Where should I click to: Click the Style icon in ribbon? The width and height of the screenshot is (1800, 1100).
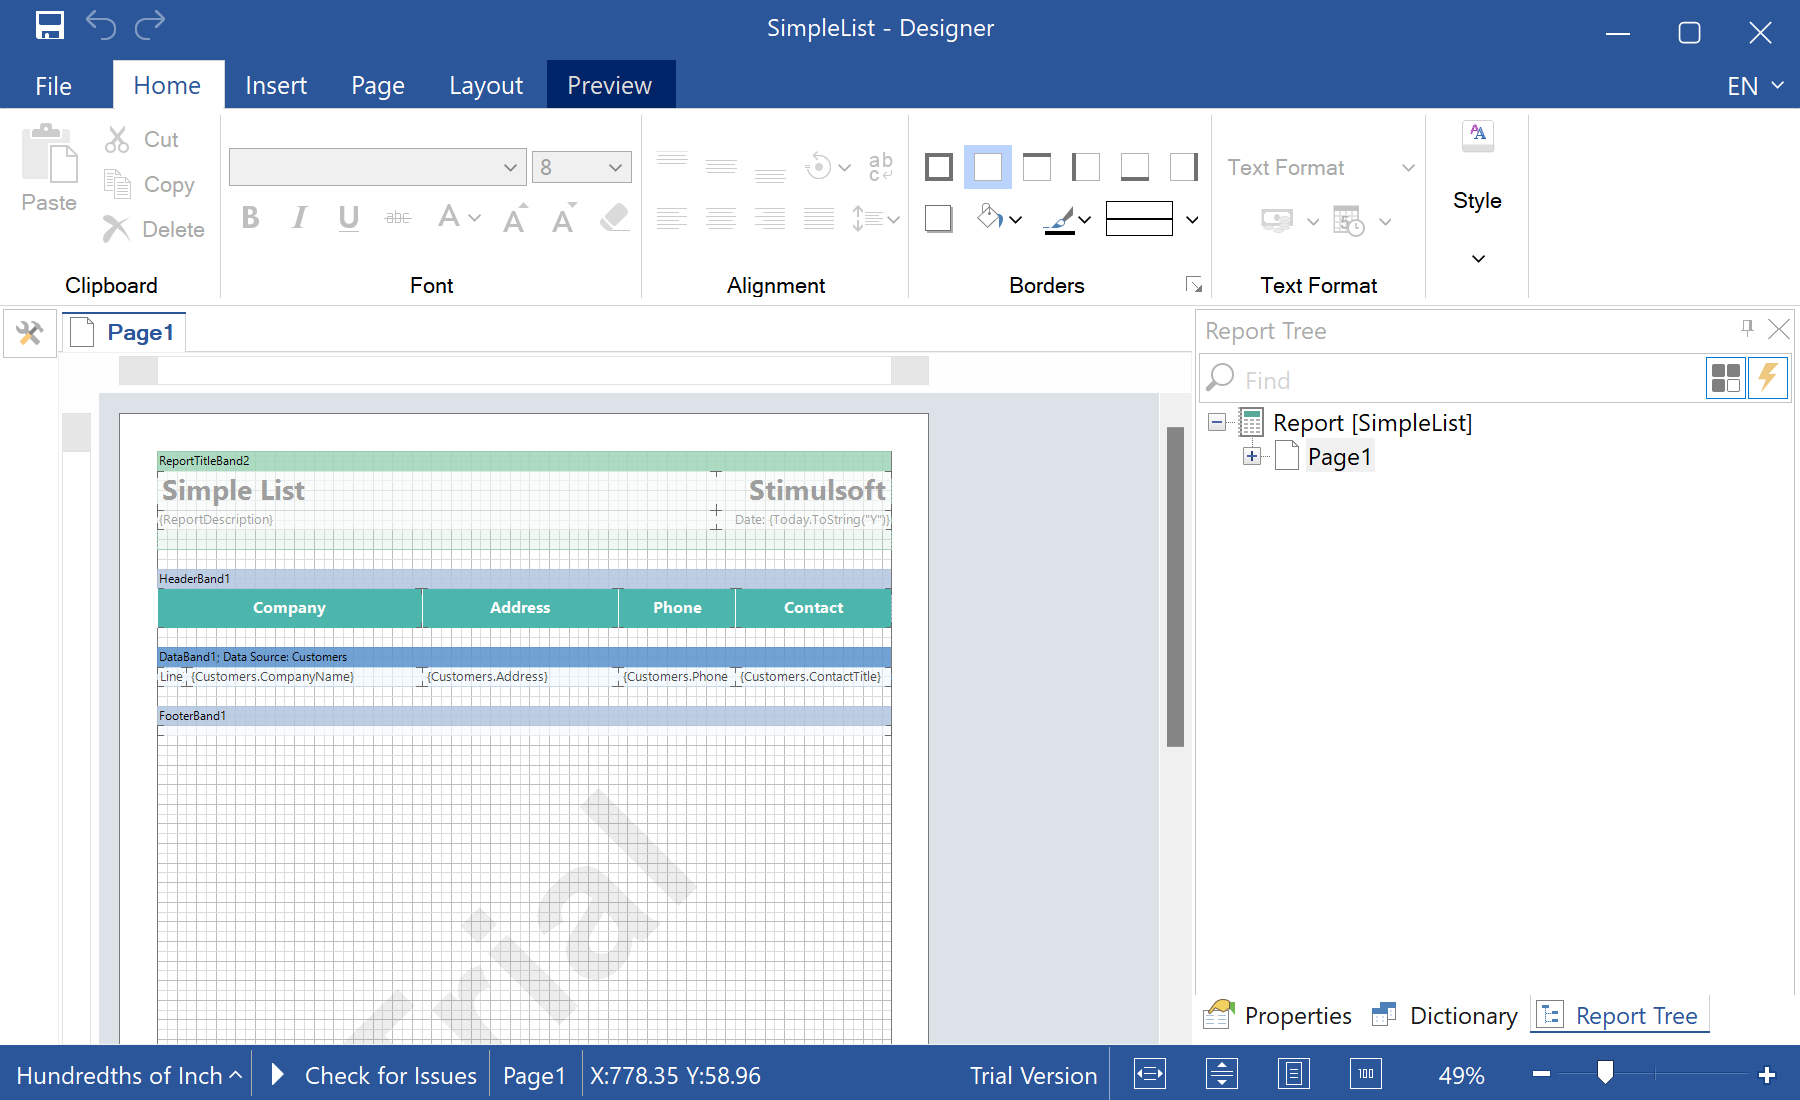click(x=1477, y=135)
